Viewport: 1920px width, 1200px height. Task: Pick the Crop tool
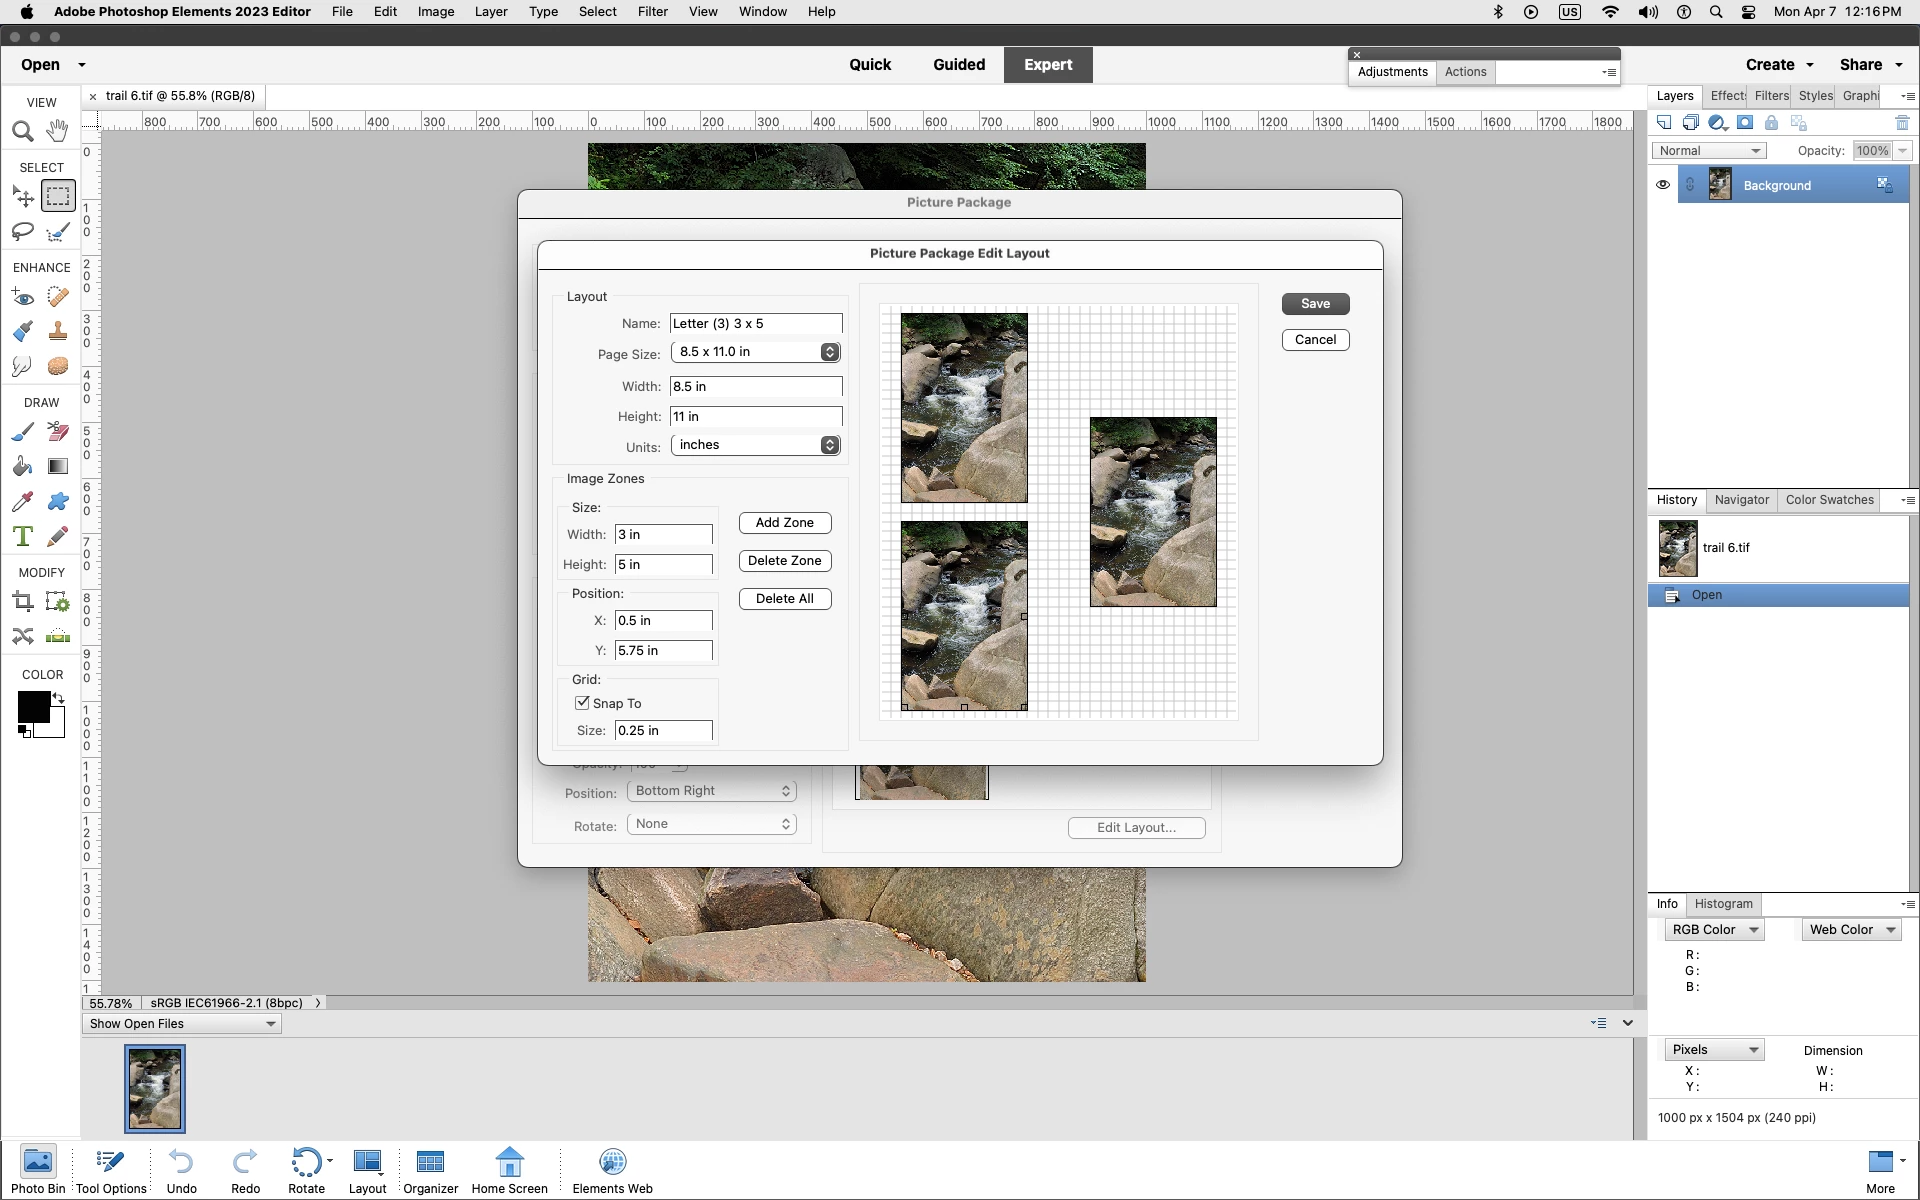[x=22, y=602]
